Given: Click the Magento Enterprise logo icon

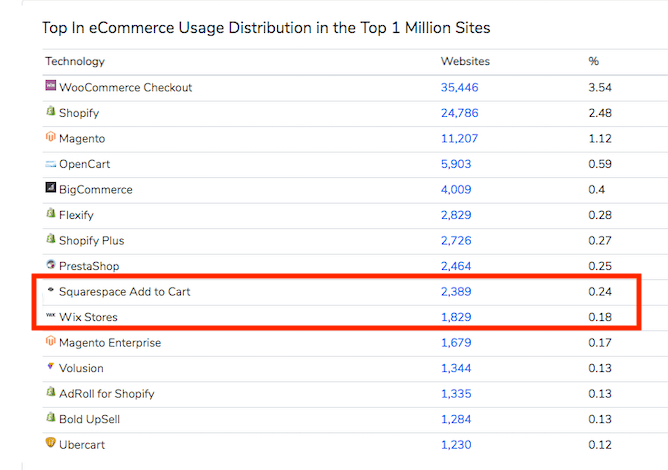Looking at the screenshot, I should pyautogui.click(x=51, y=340).
